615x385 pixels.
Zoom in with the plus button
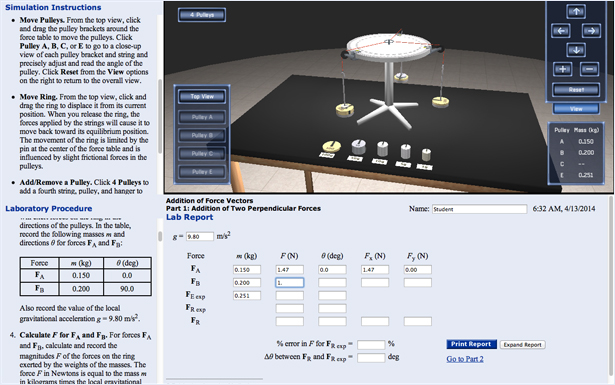pos(562,69)
